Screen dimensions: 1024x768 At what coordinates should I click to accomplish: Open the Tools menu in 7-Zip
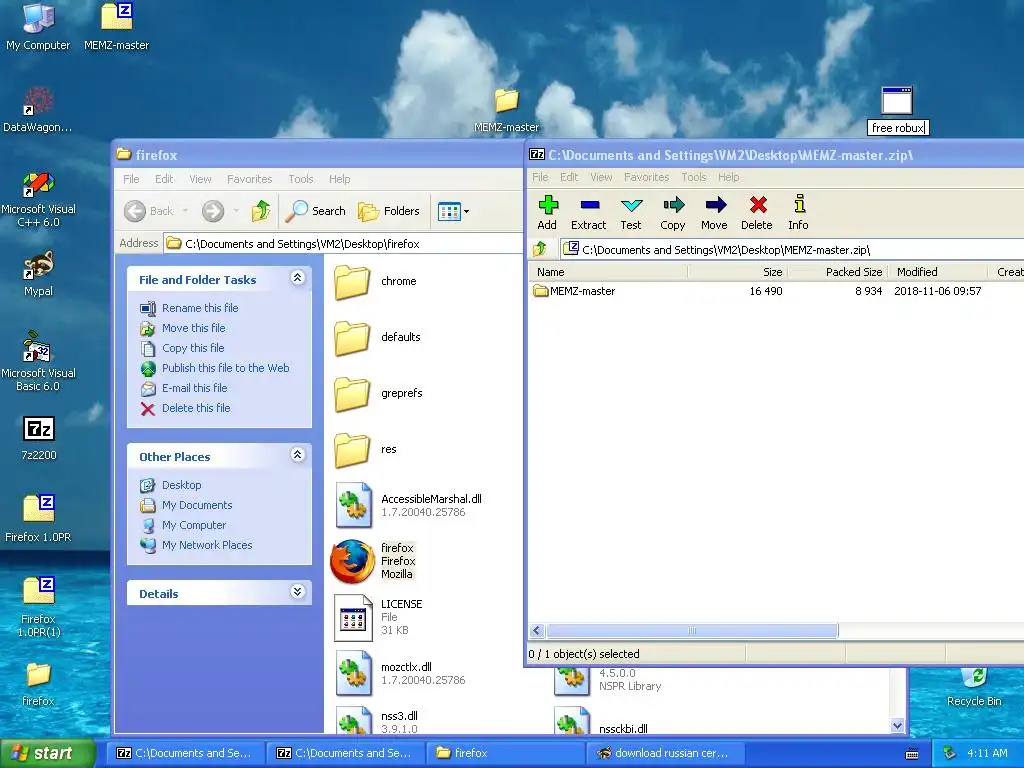694,177
